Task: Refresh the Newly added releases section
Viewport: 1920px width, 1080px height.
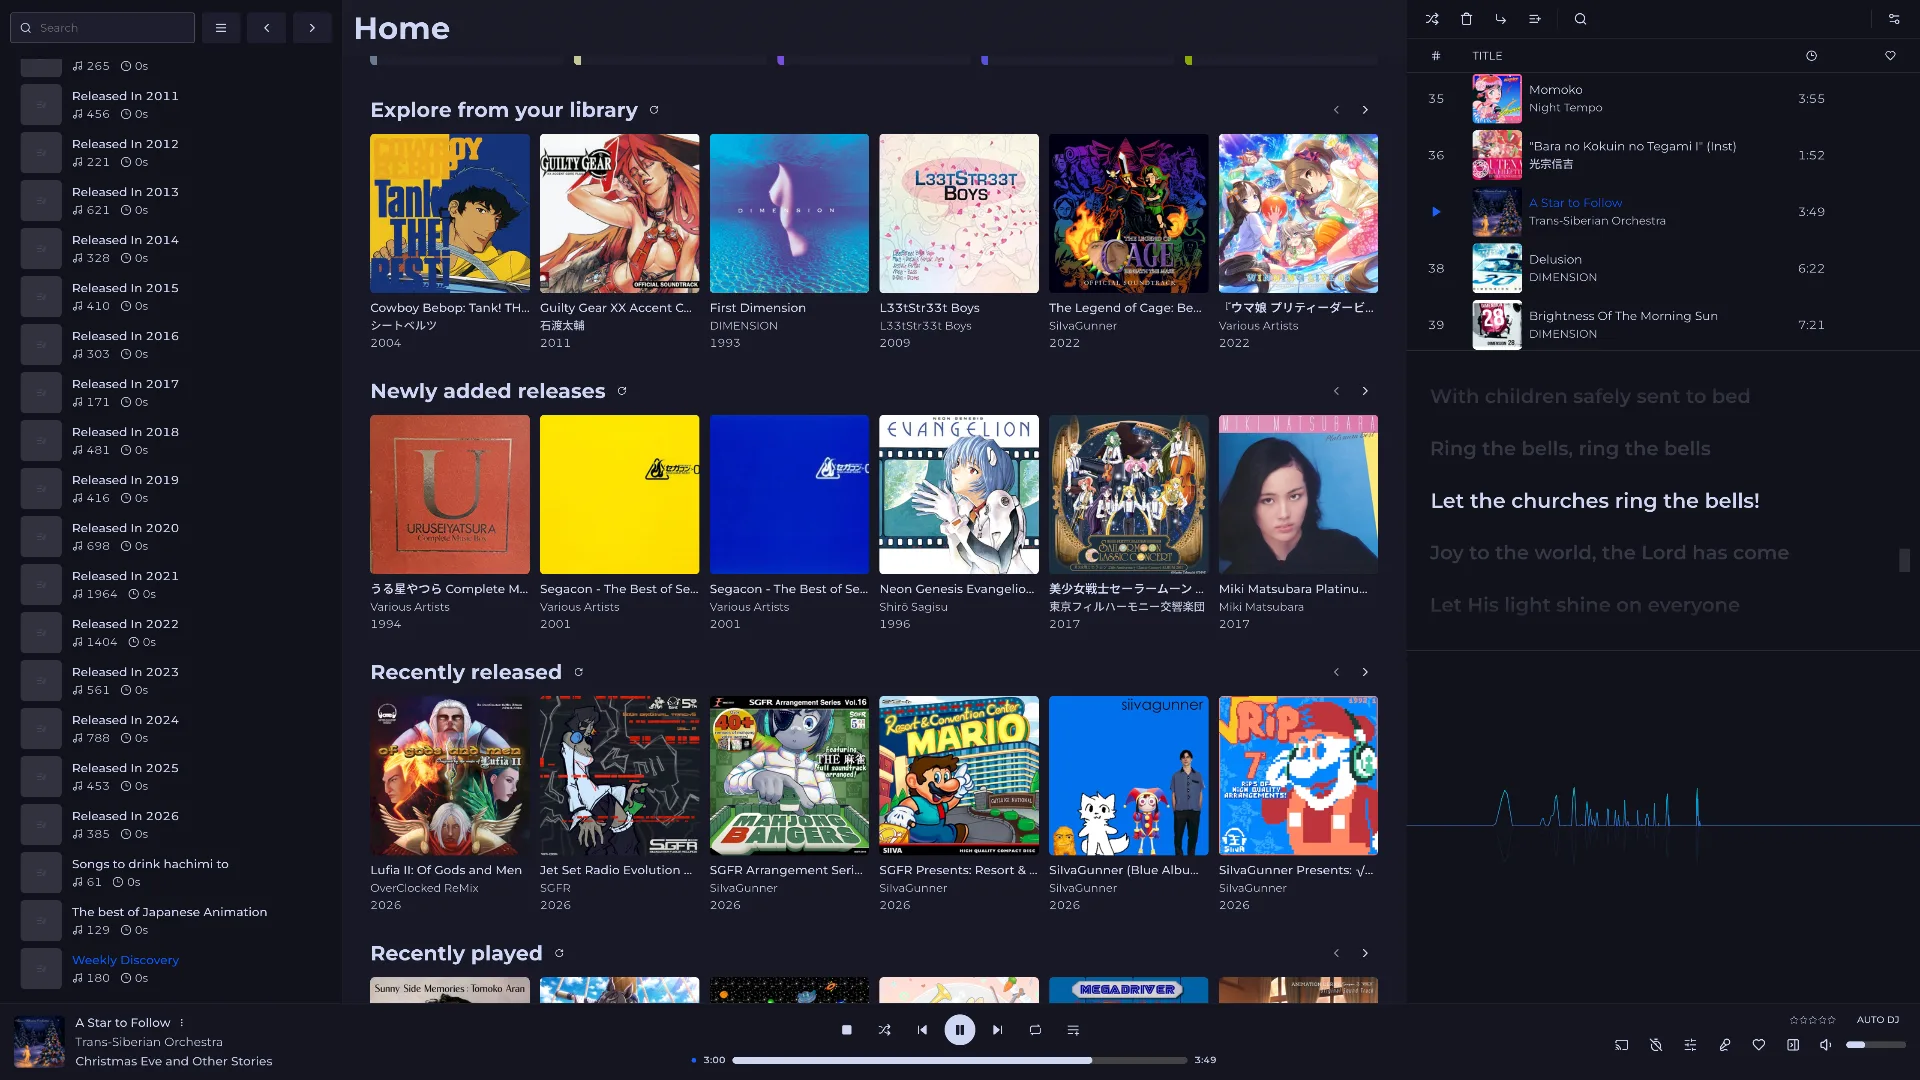Action: click(622, 391)
